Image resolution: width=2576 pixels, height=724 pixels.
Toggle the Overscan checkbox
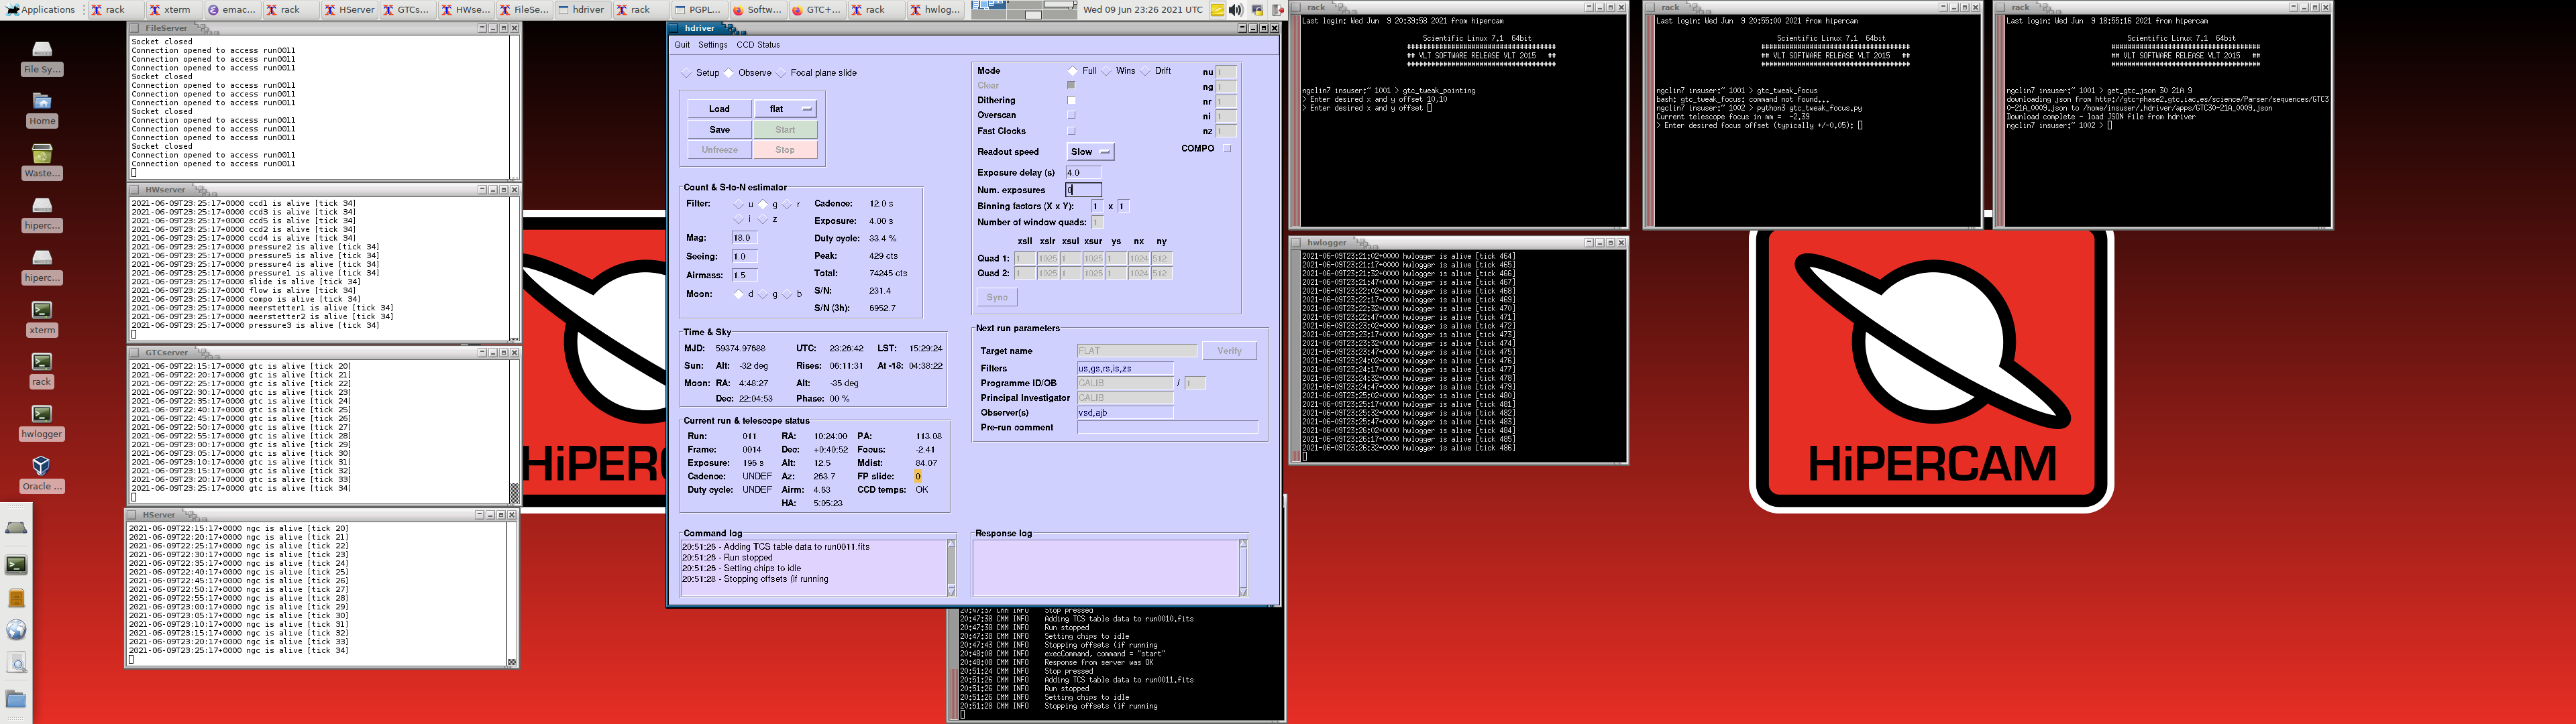coord(1072,115)
